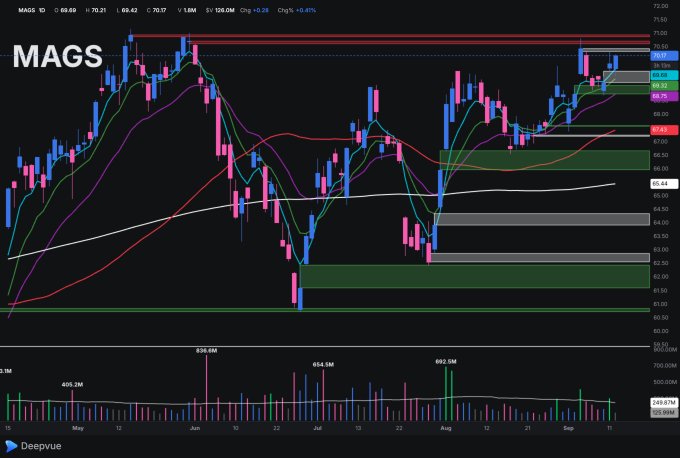Click the white 65.44 moving average tag
Image resolution: width=680 pixels, height=458 pixels.
pos(664,184)
